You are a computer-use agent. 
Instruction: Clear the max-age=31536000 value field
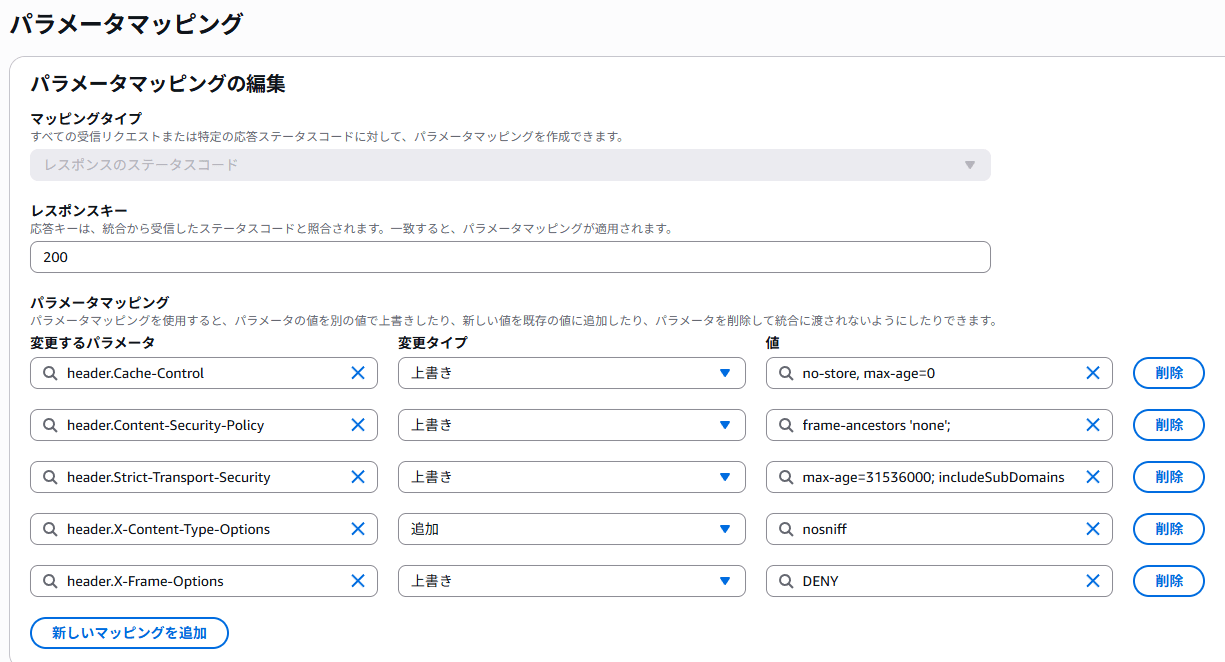tap(1093, 477)
